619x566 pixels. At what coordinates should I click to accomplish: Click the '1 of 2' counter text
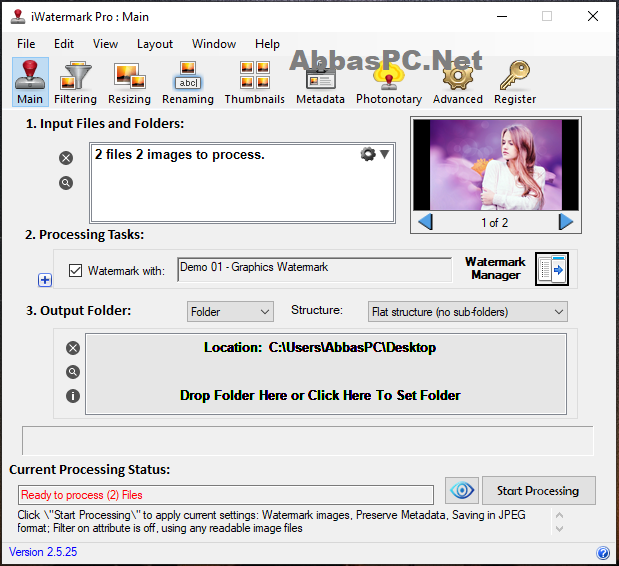click(x=494, y=223)
